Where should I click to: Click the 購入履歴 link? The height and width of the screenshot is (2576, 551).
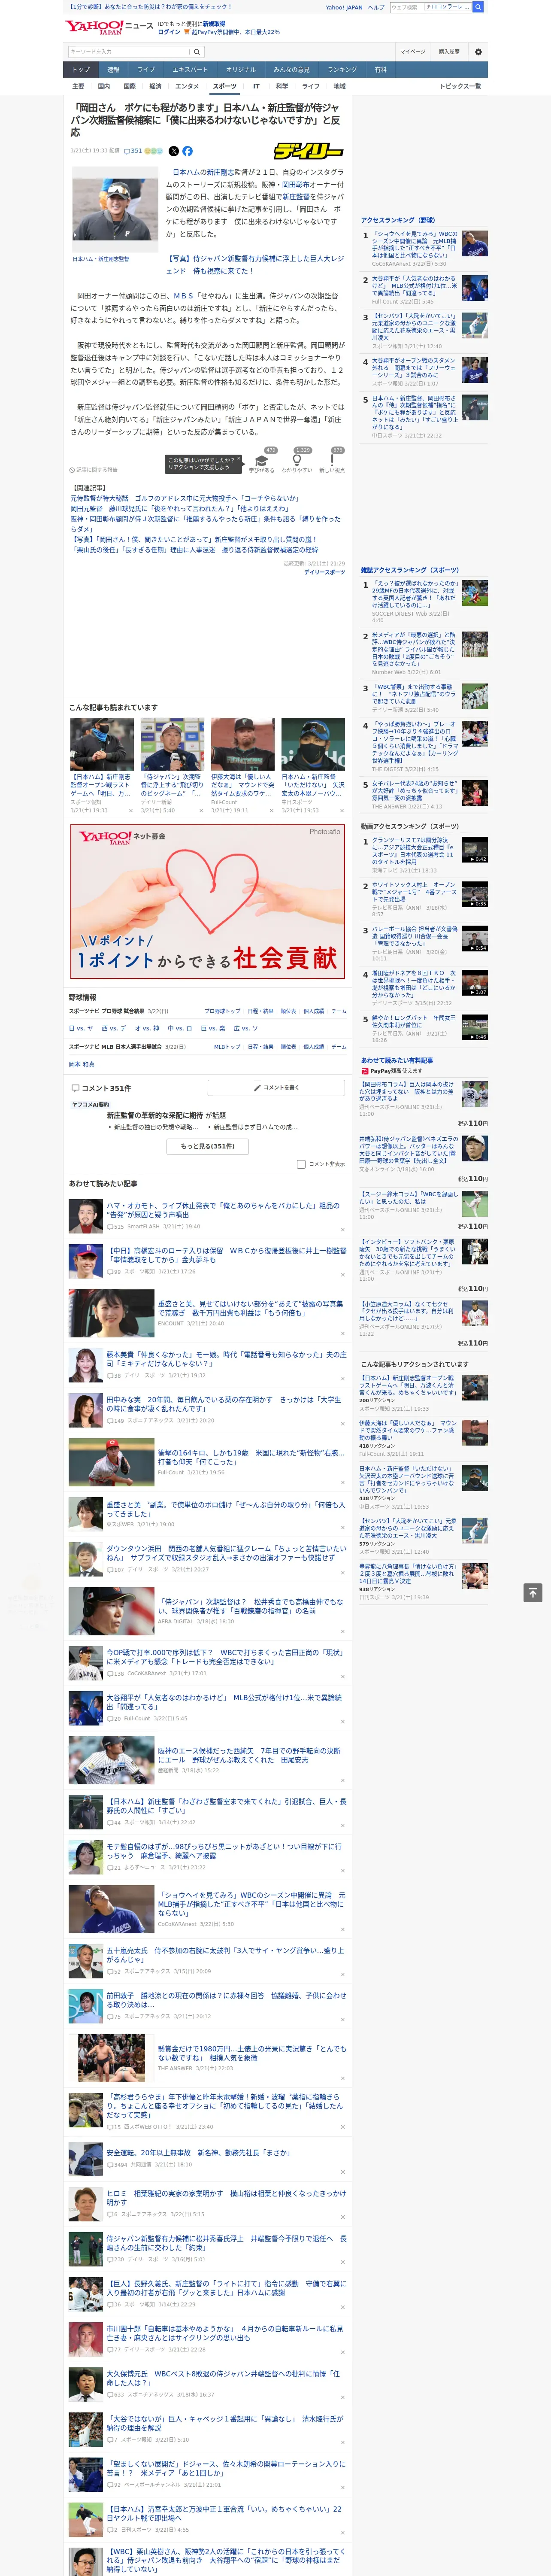(x=449, y=51)
